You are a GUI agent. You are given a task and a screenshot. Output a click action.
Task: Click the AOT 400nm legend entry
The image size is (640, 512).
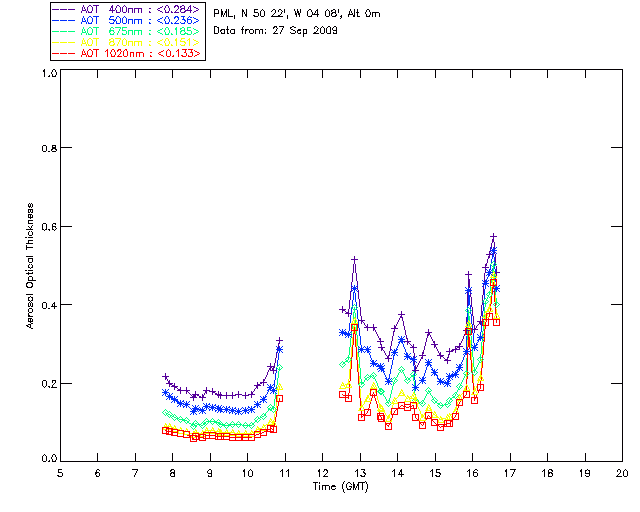tap(127, 9)
